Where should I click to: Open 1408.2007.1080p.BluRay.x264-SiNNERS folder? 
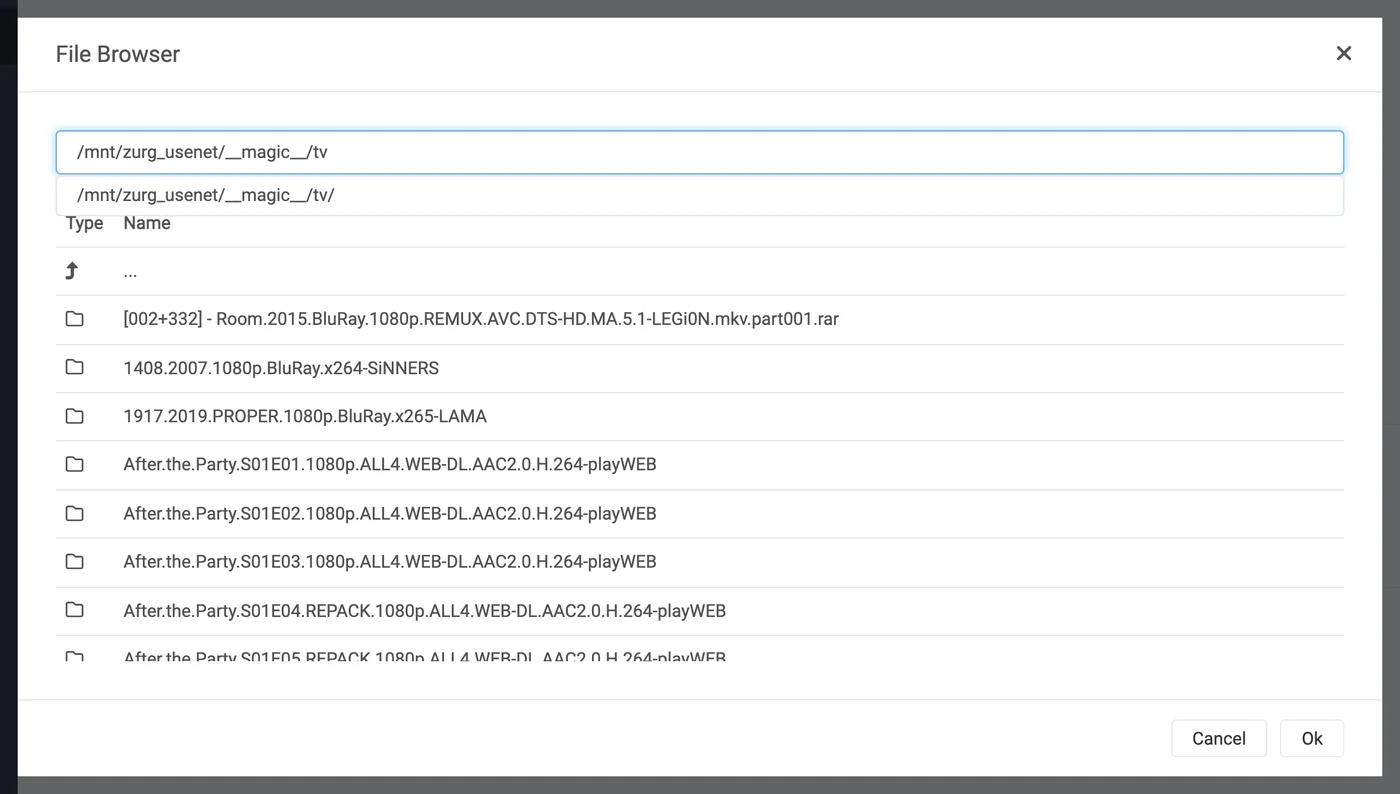281,368
